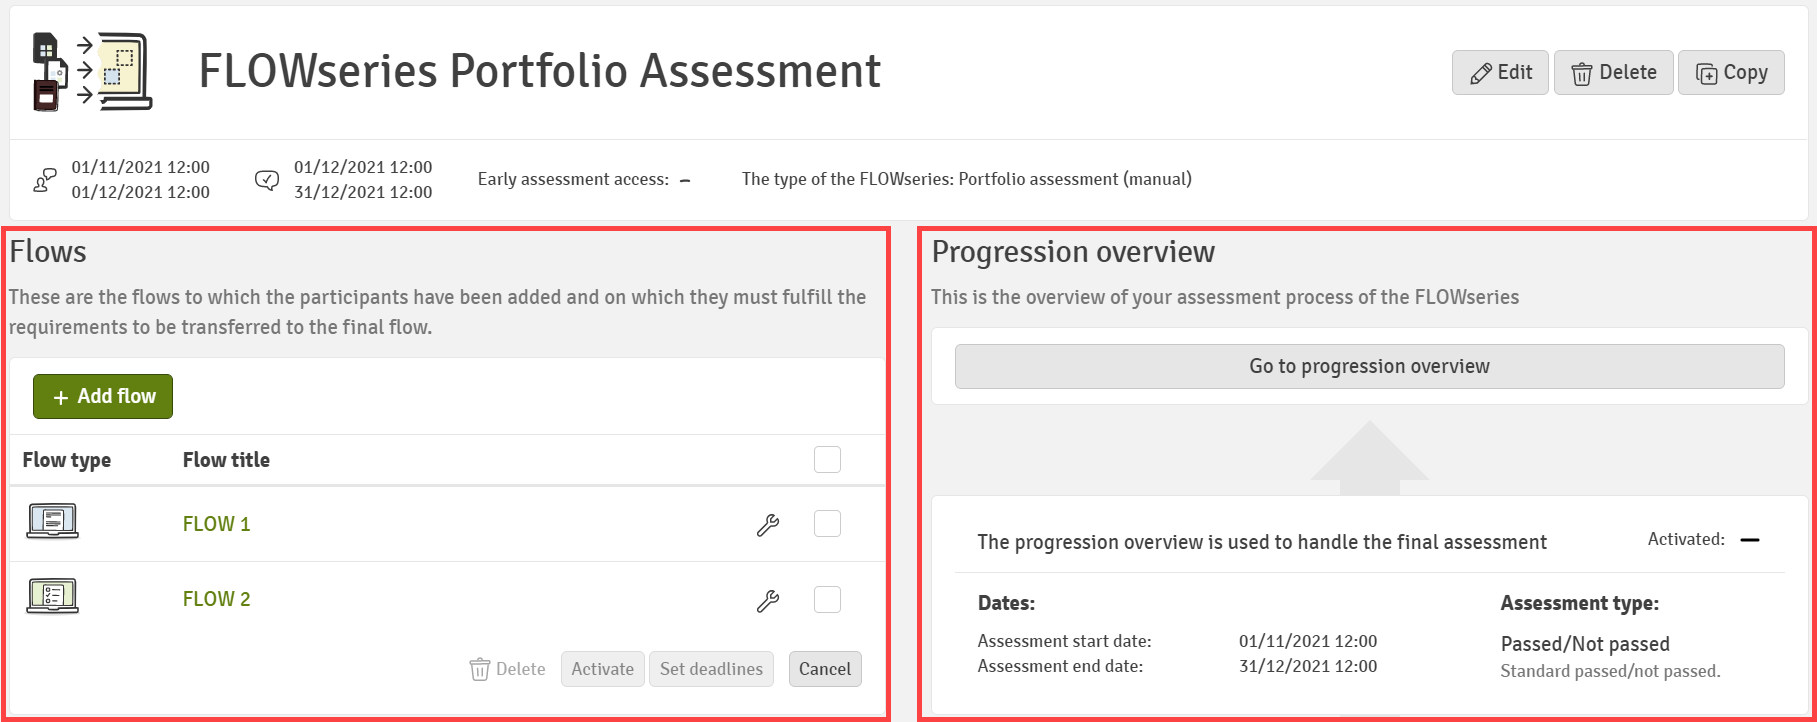The width and height of the screenshot is (1817, 722).
Task: Open the FLOW 1 link
Action: pyautogui.click(x=216, y=524)
